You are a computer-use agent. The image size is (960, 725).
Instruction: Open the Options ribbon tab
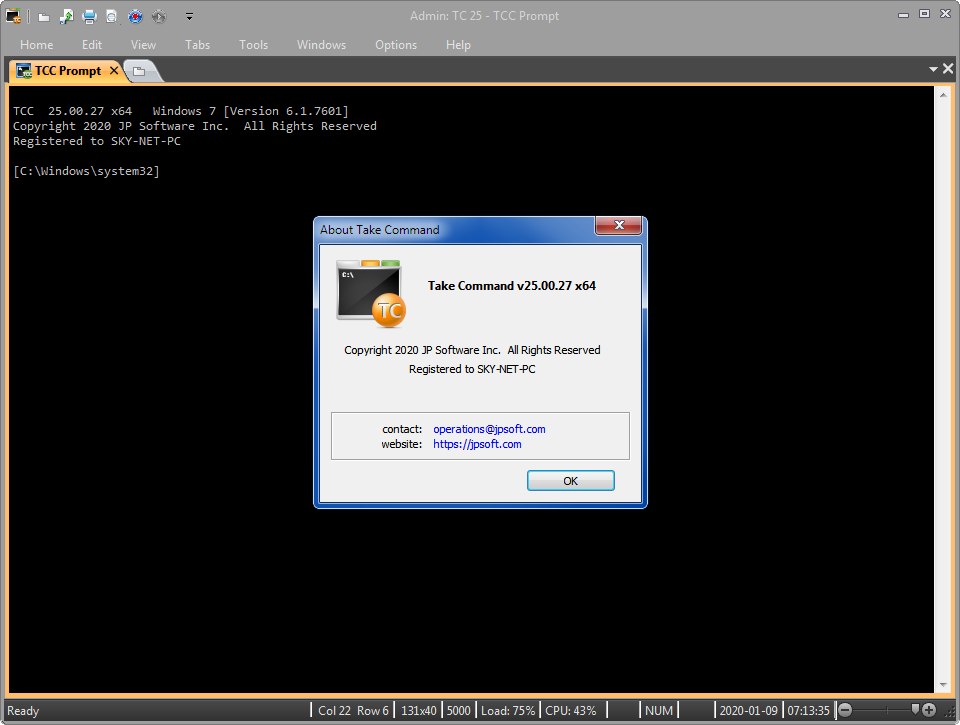tap(396, 45)
